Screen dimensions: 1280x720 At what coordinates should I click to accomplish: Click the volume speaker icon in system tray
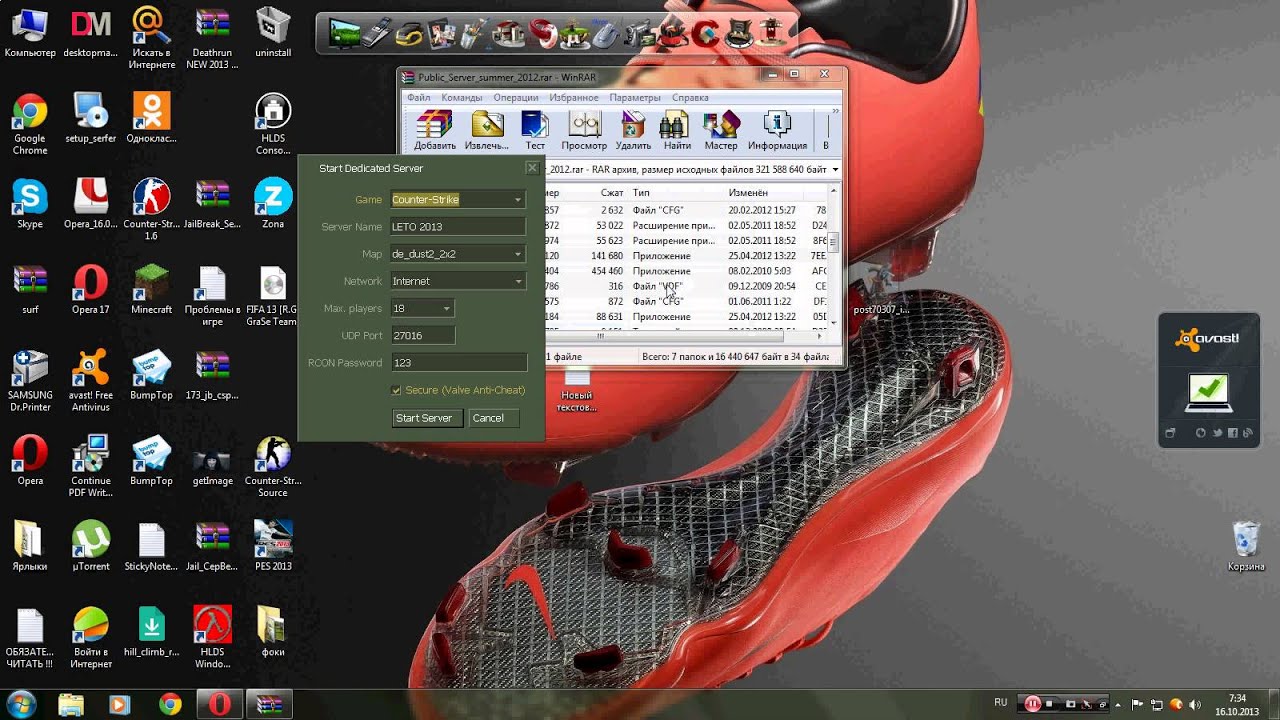[x=1194, y=703]
